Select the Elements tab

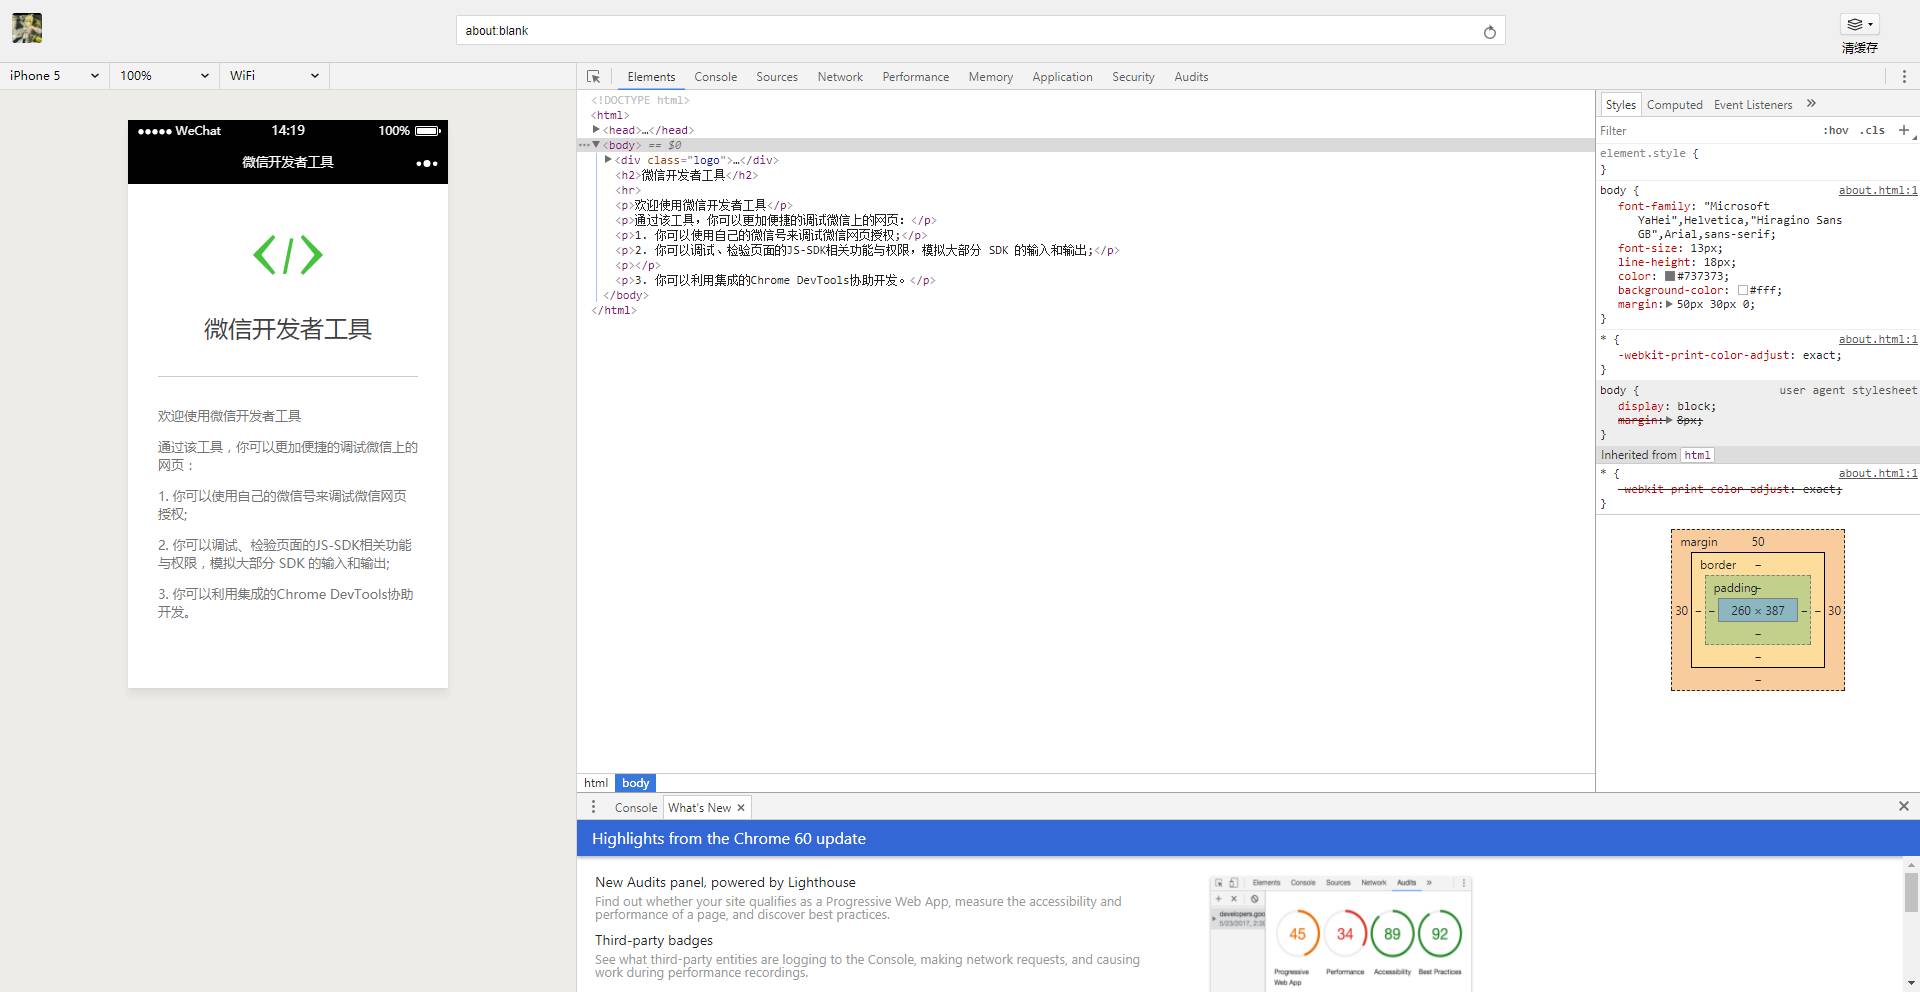click(x=651, y=77)
